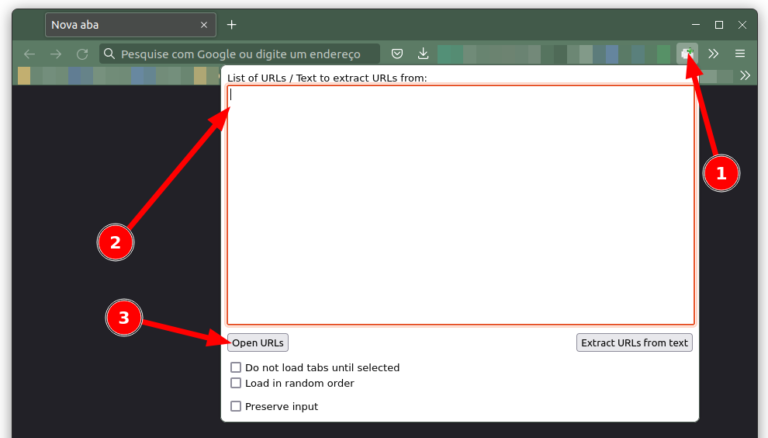Check the Load in random order box
The width and height of the screenshot is (768, 438).
[236, 383]
